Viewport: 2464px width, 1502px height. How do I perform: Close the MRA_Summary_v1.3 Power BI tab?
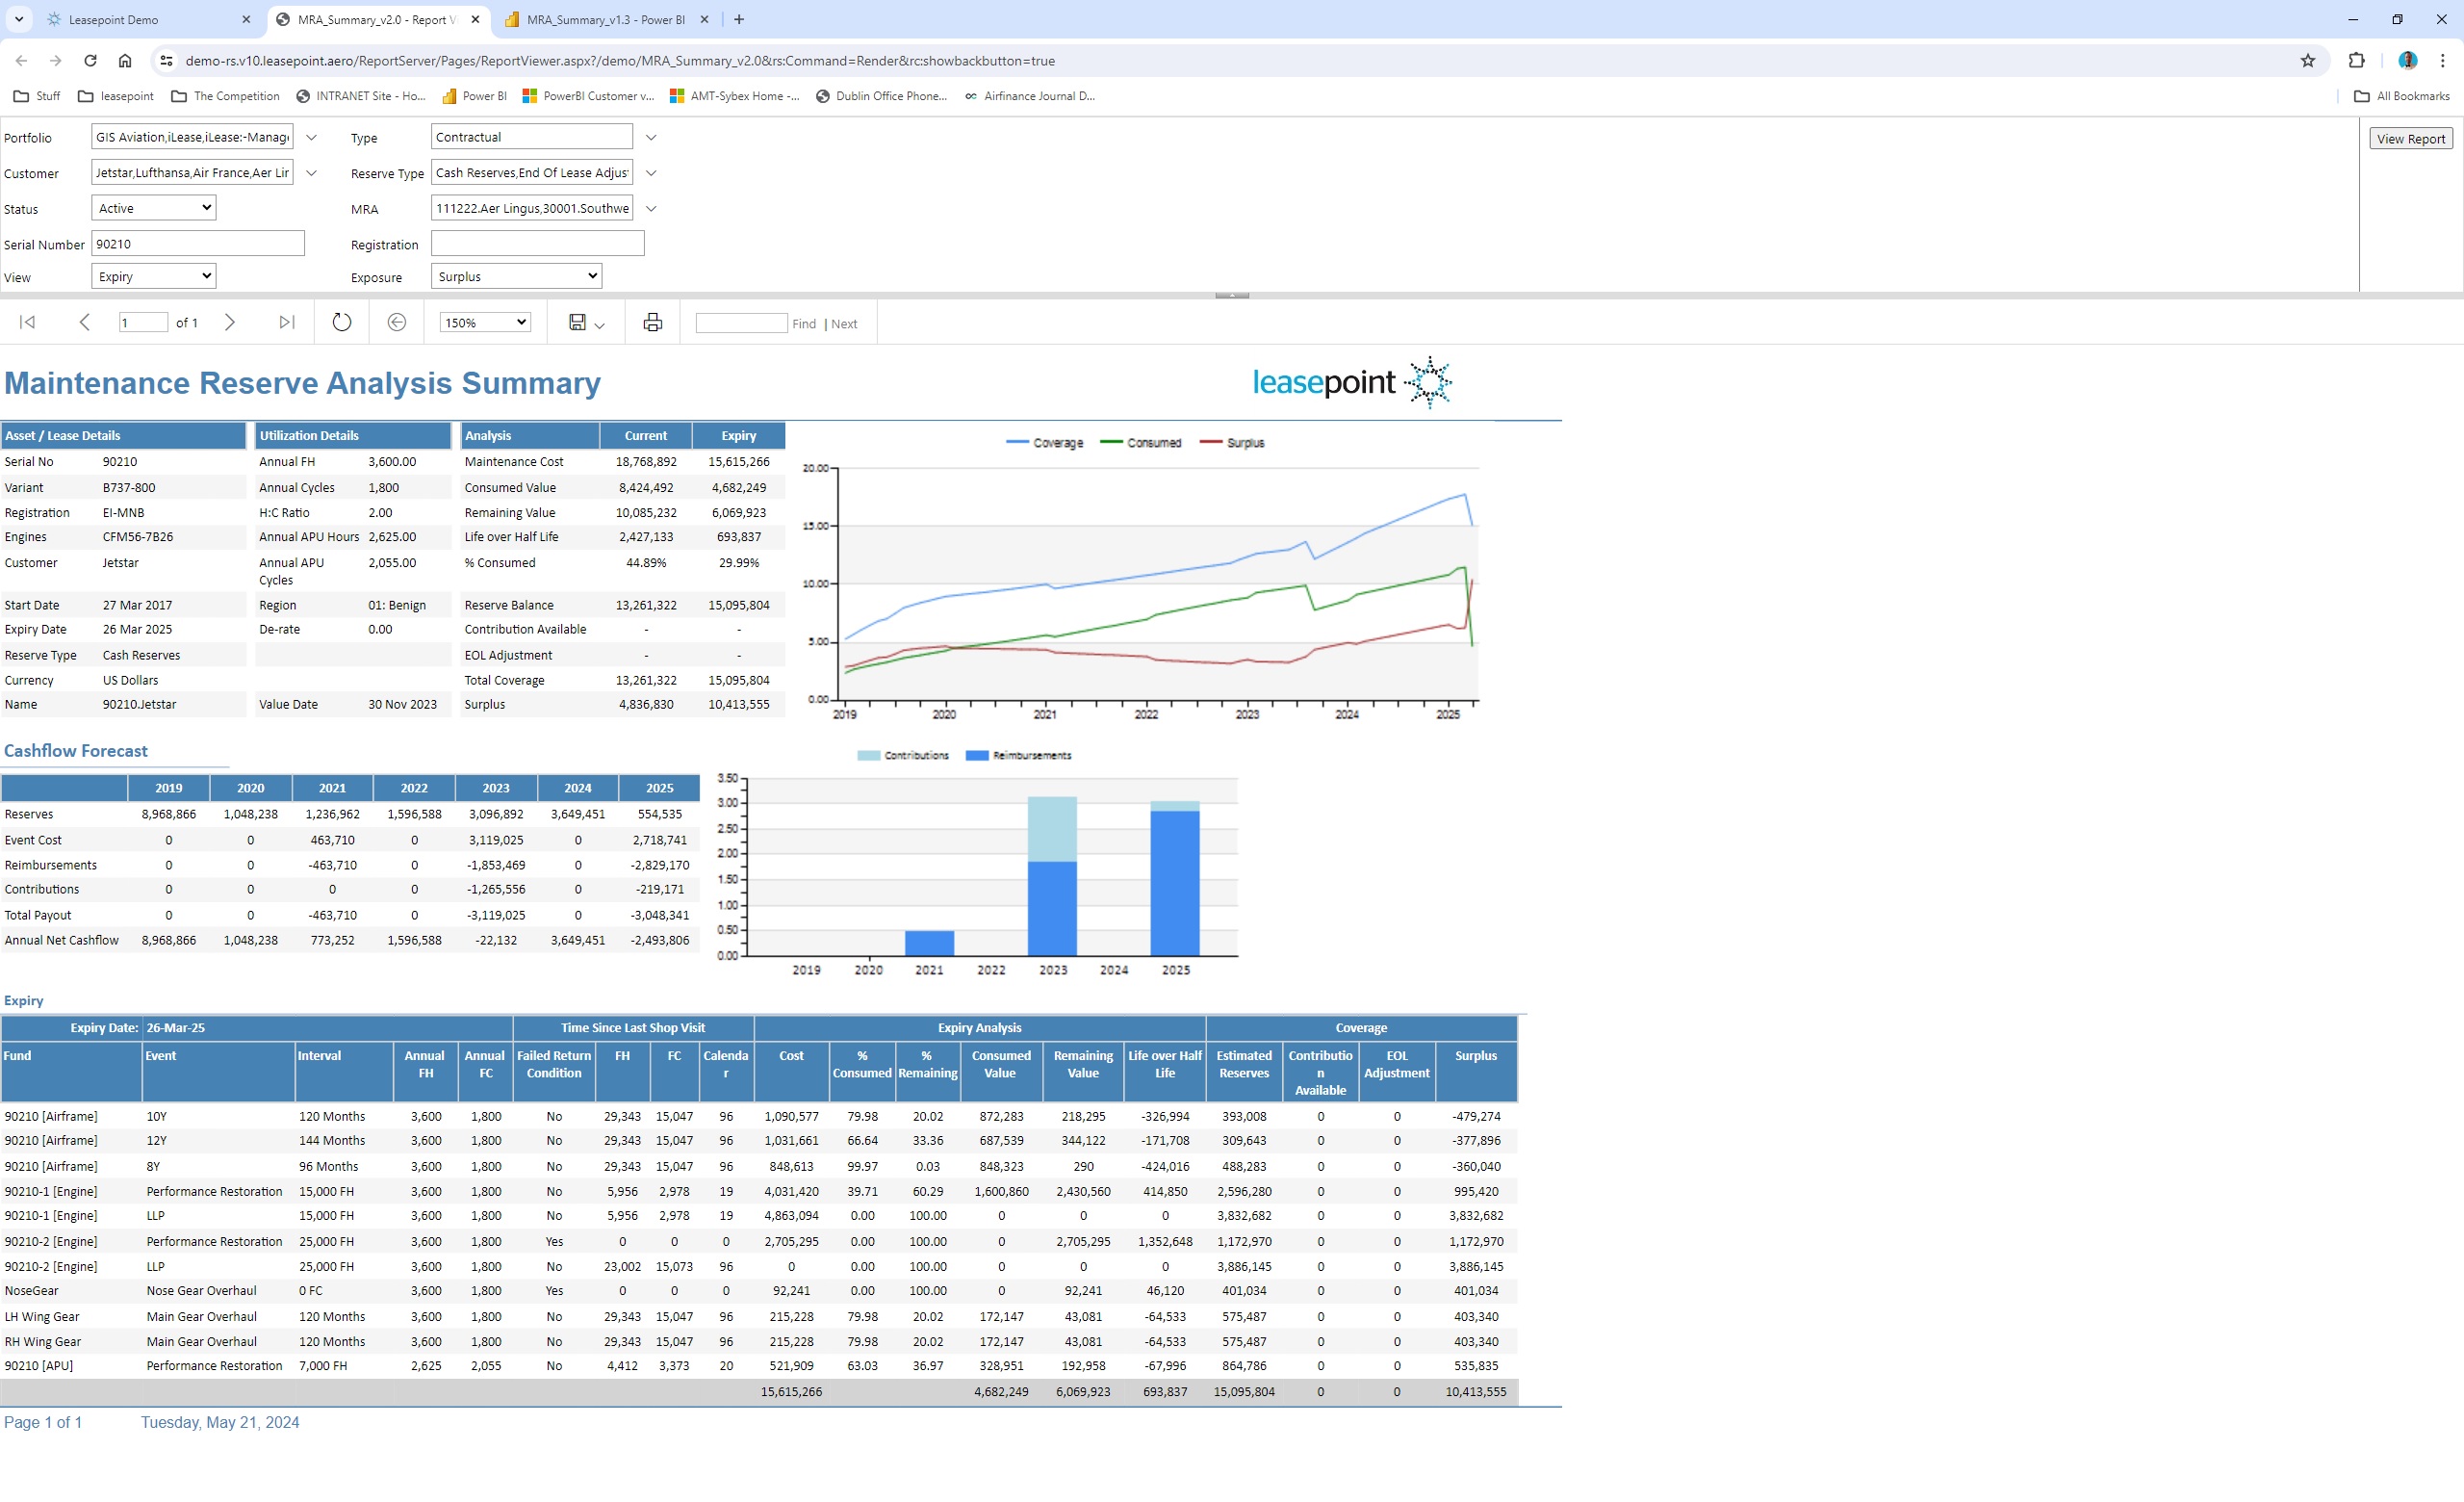pos(705,19)
